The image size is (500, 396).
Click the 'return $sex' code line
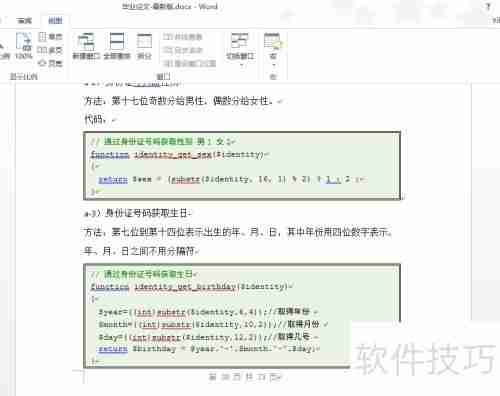[x=230, y=179]
